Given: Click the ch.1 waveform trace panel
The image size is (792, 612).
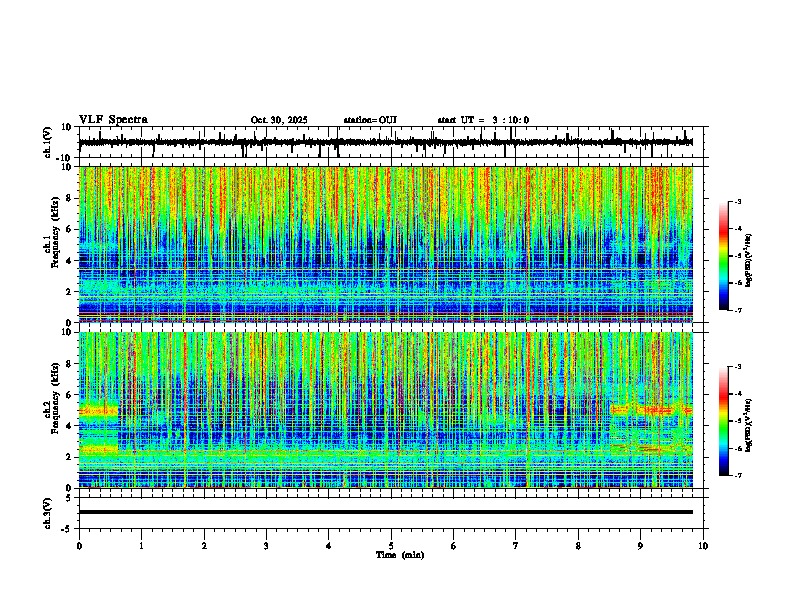Looking at the screenshot, I should pos(393,142).
